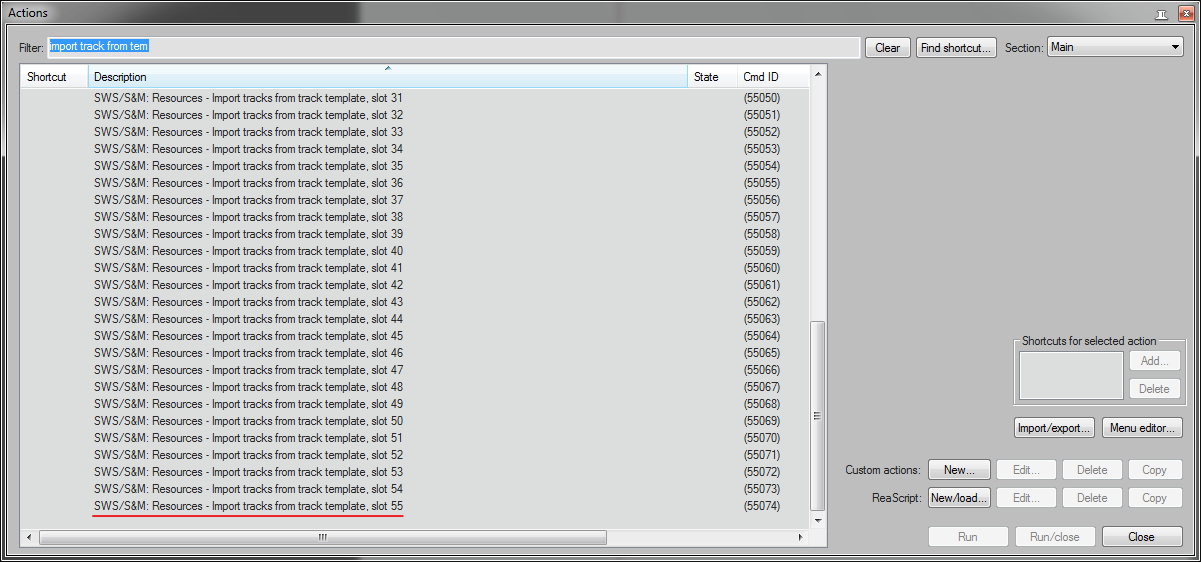The height and width of the screenshot is (562, 1201).
Task: Select the action for template slot 41
Action: 248,268
